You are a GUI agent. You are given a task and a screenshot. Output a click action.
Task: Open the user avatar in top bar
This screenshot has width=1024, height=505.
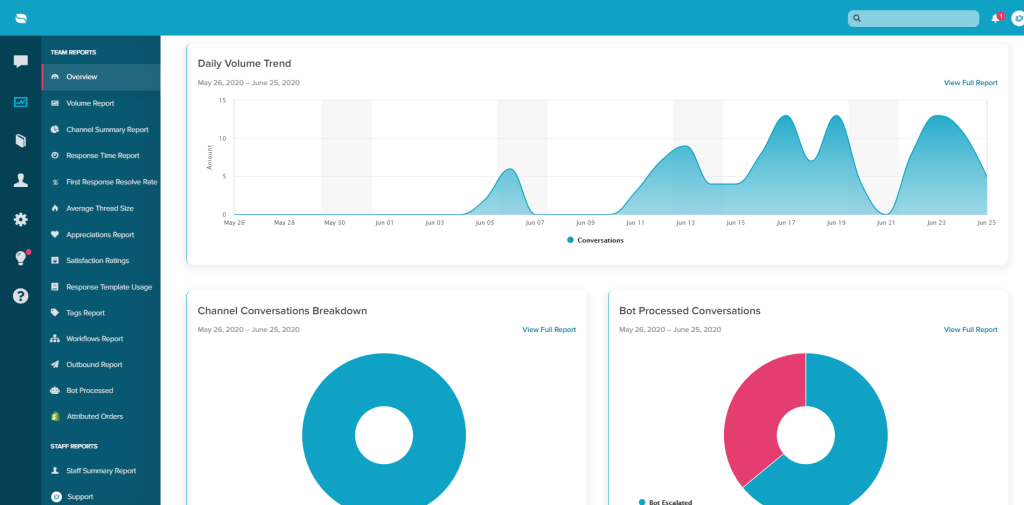[1017, 18]
